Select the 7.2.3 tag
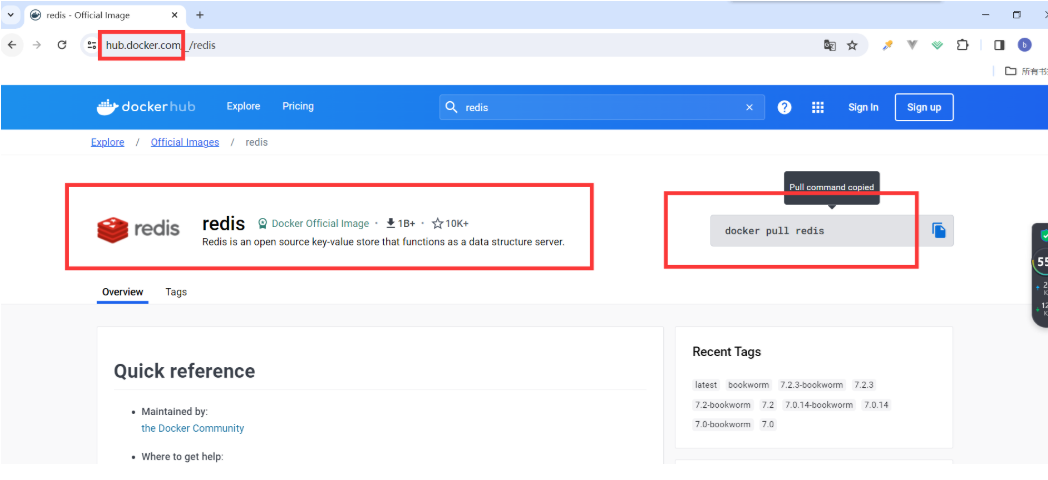The width and height of the screenshot is (1048, 480). (x=864, y=385)
